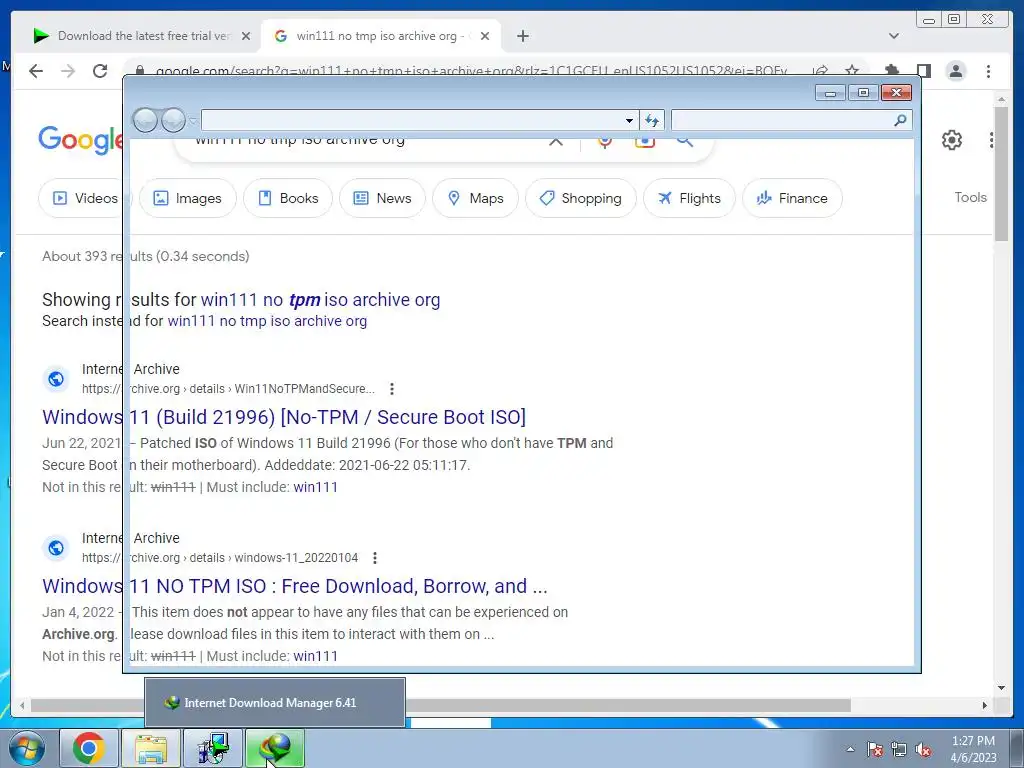Click the taskbar clock showing 1:27 PM
1024x768 pixels.
[973, 749]
